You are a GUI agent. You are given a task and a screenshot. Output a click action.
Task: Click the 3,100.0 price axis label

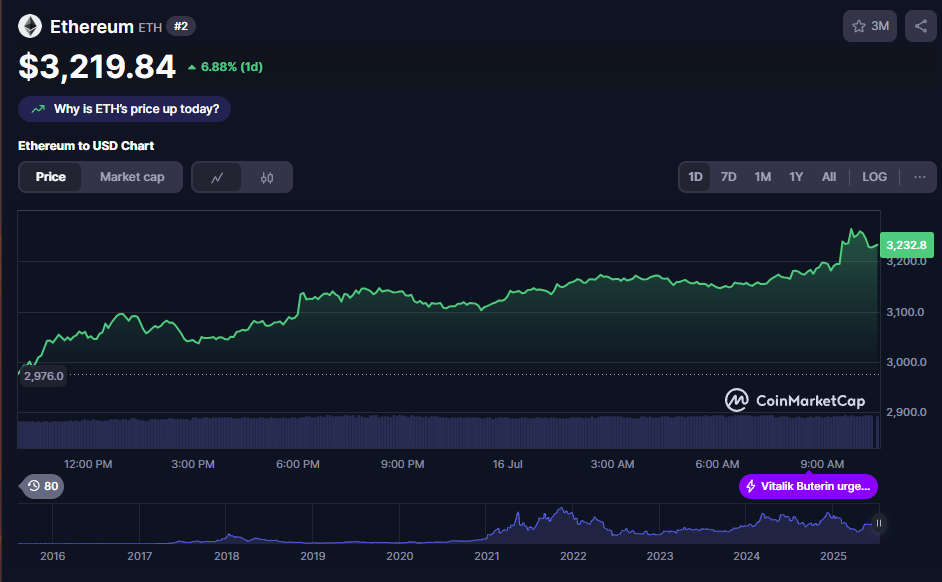click(906, 312)
